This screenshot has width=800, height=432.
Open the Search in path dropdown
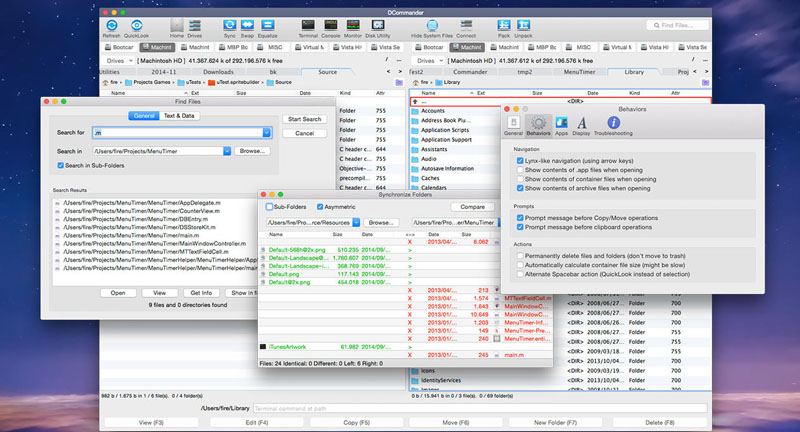229,151
